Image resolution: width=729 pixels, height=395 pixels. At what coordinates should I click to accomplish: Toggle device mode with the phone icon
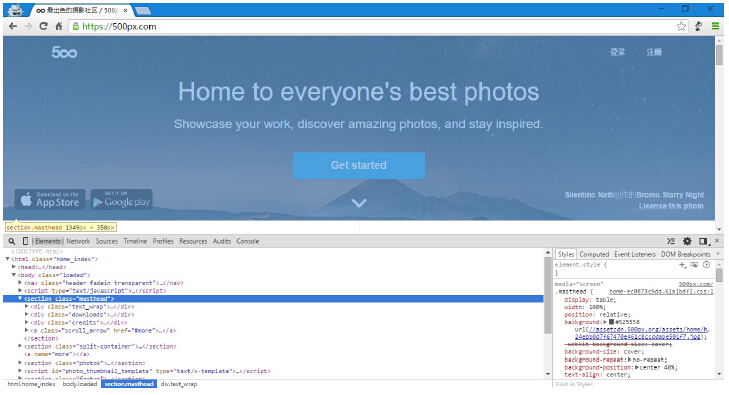point(26,241)
